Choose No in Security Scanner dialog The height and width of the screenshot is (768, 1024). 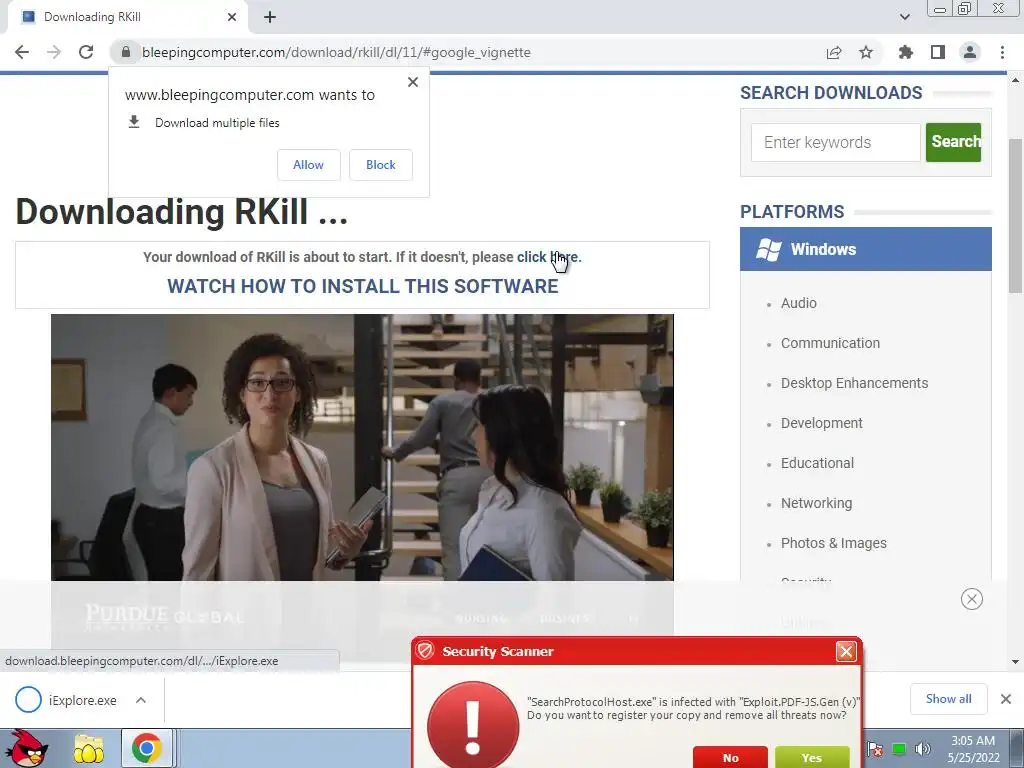[730, 757]
